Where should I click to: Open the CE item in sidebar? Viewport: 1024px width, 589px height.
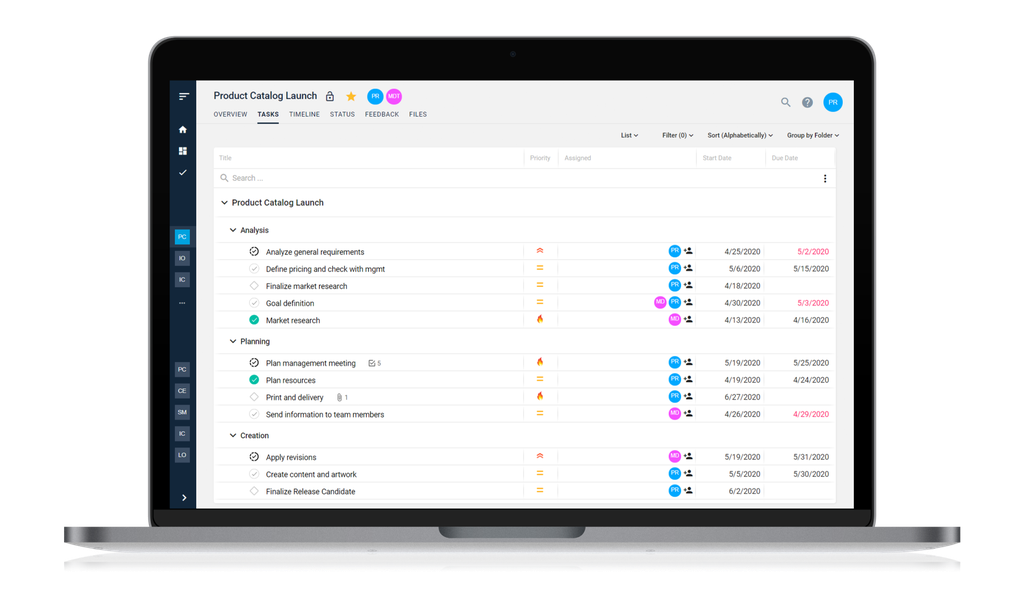coord(182,390)
